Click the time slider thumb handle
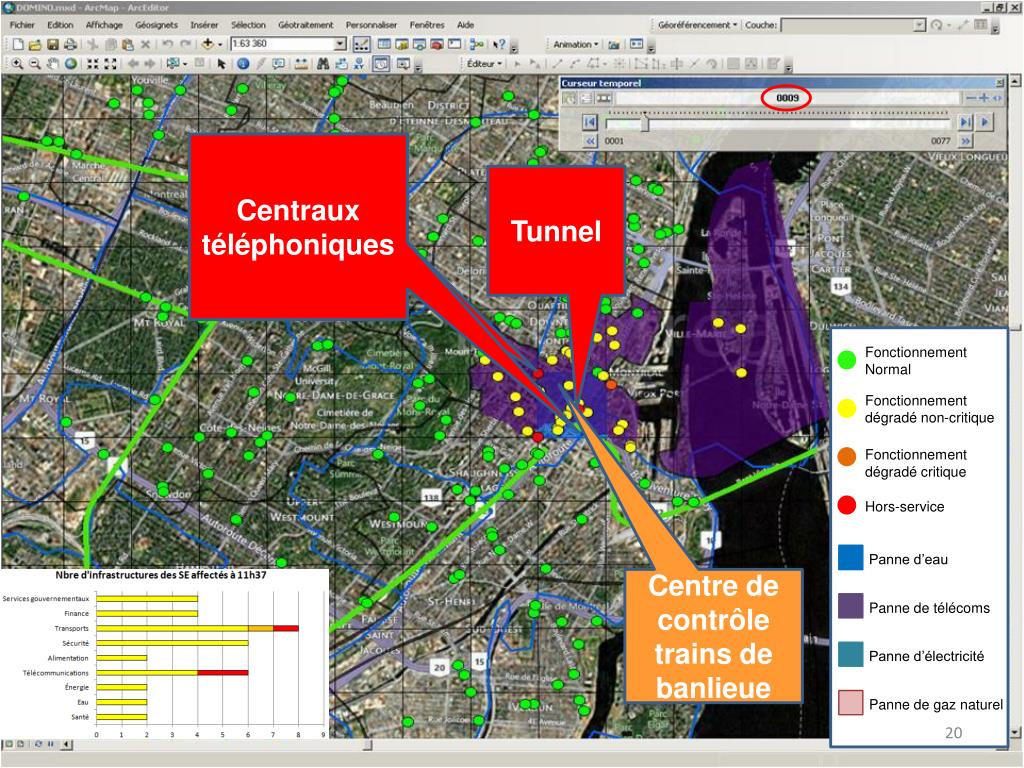This screenshot has height=768, width=1024. tap(645, 121)
